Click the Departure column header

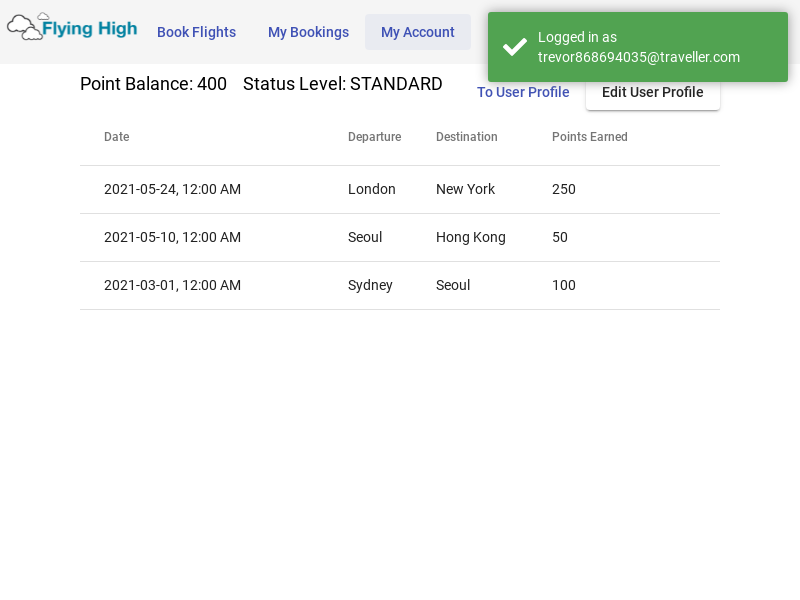pos(374,137)
